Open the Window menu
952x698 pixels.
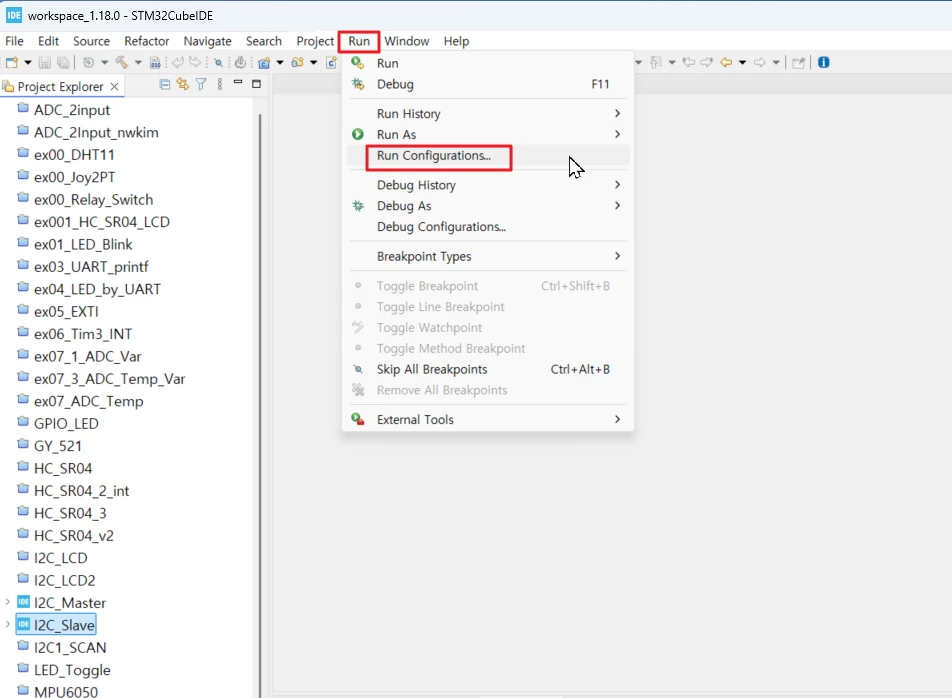click(x=407, y=41)
